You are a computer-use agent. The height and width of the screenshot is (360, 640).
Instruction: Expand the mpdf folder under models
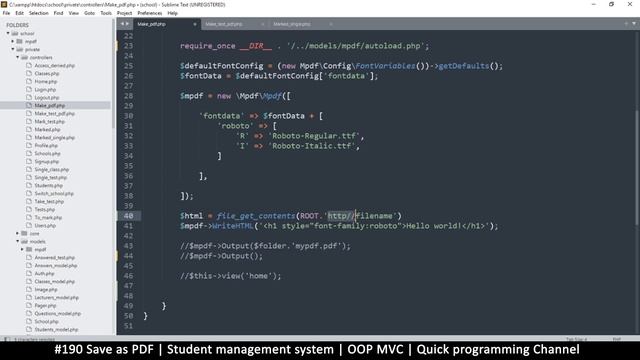click(x=22, y=249)
